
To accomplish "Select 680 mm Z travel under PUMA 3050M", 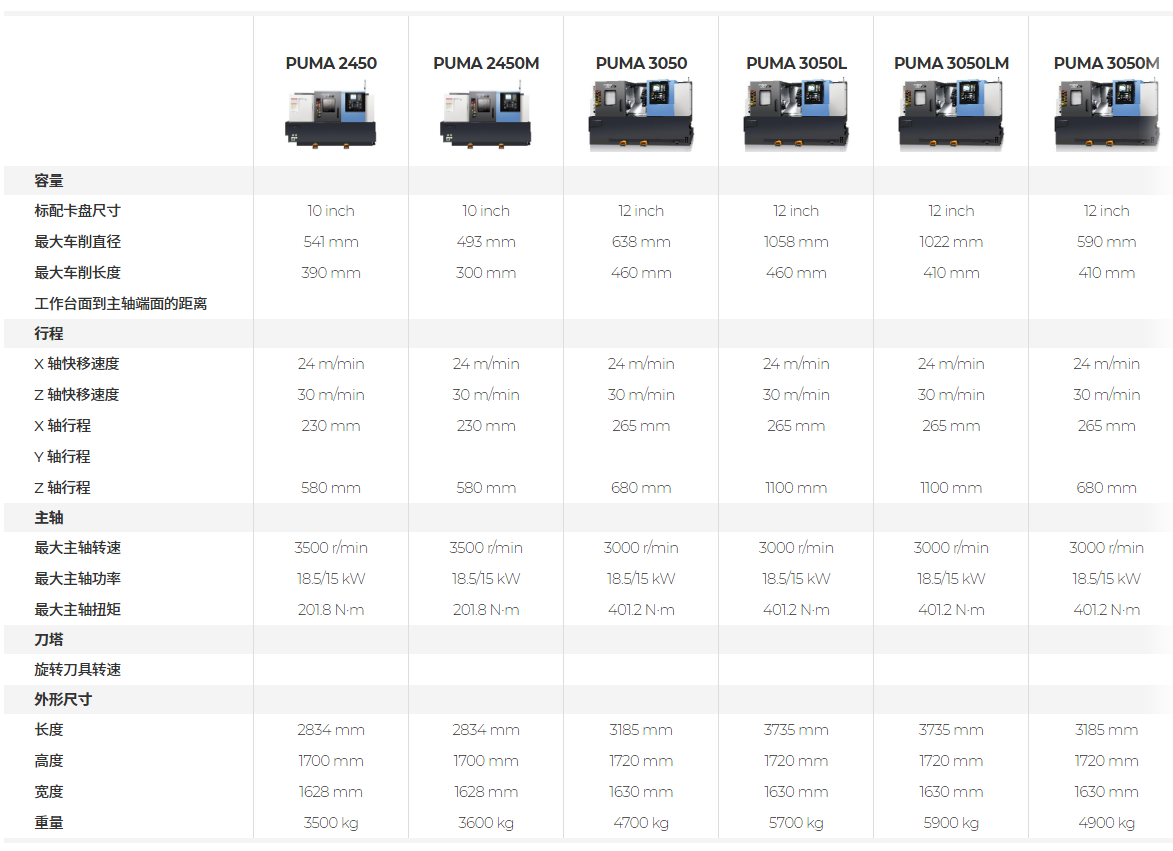I will click(x=1106, y=488).
